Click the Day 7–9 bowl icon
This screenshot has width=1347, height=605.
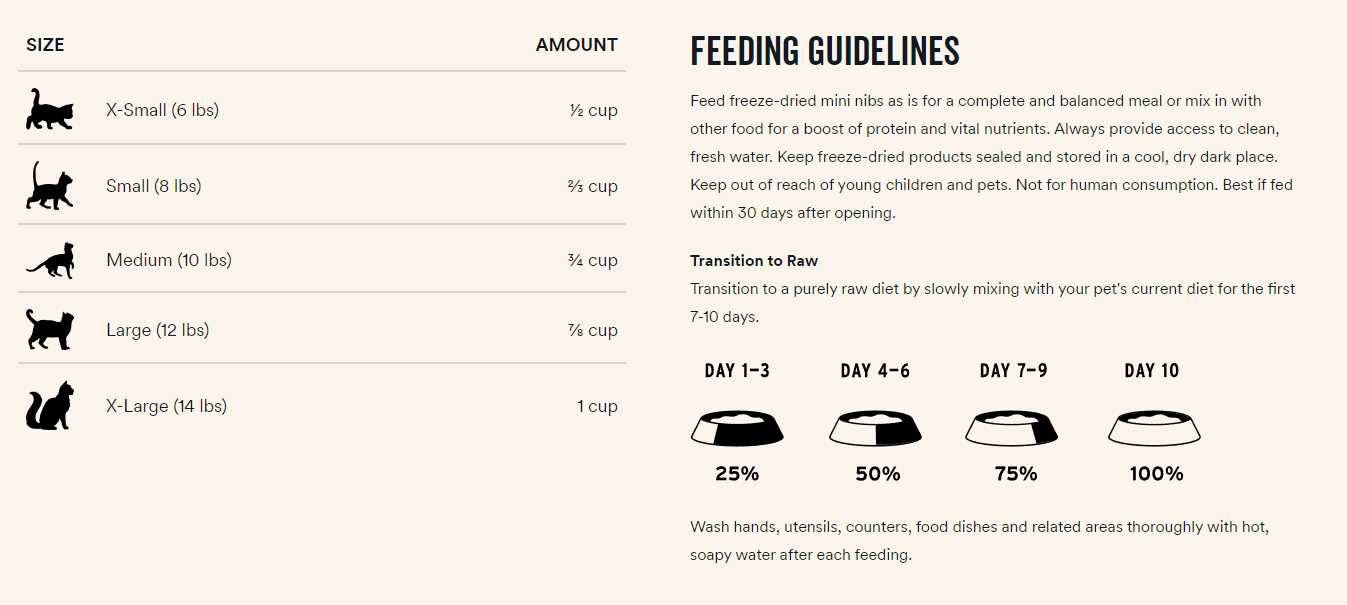[x=1013, y=428]
